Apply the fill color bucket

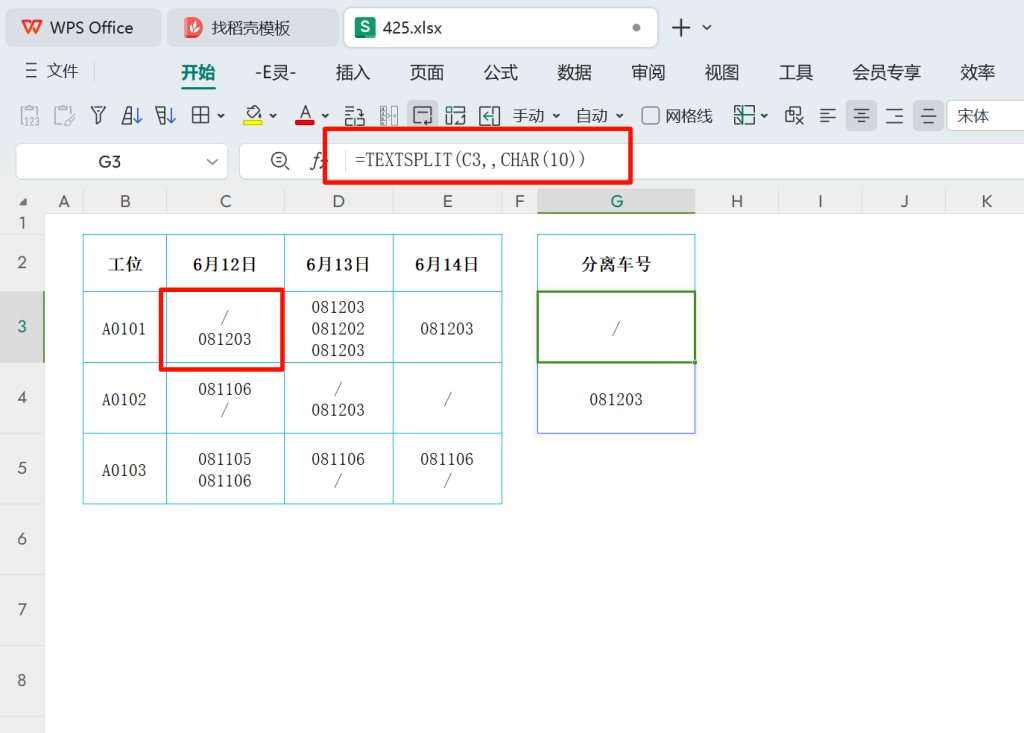[253, 116]
